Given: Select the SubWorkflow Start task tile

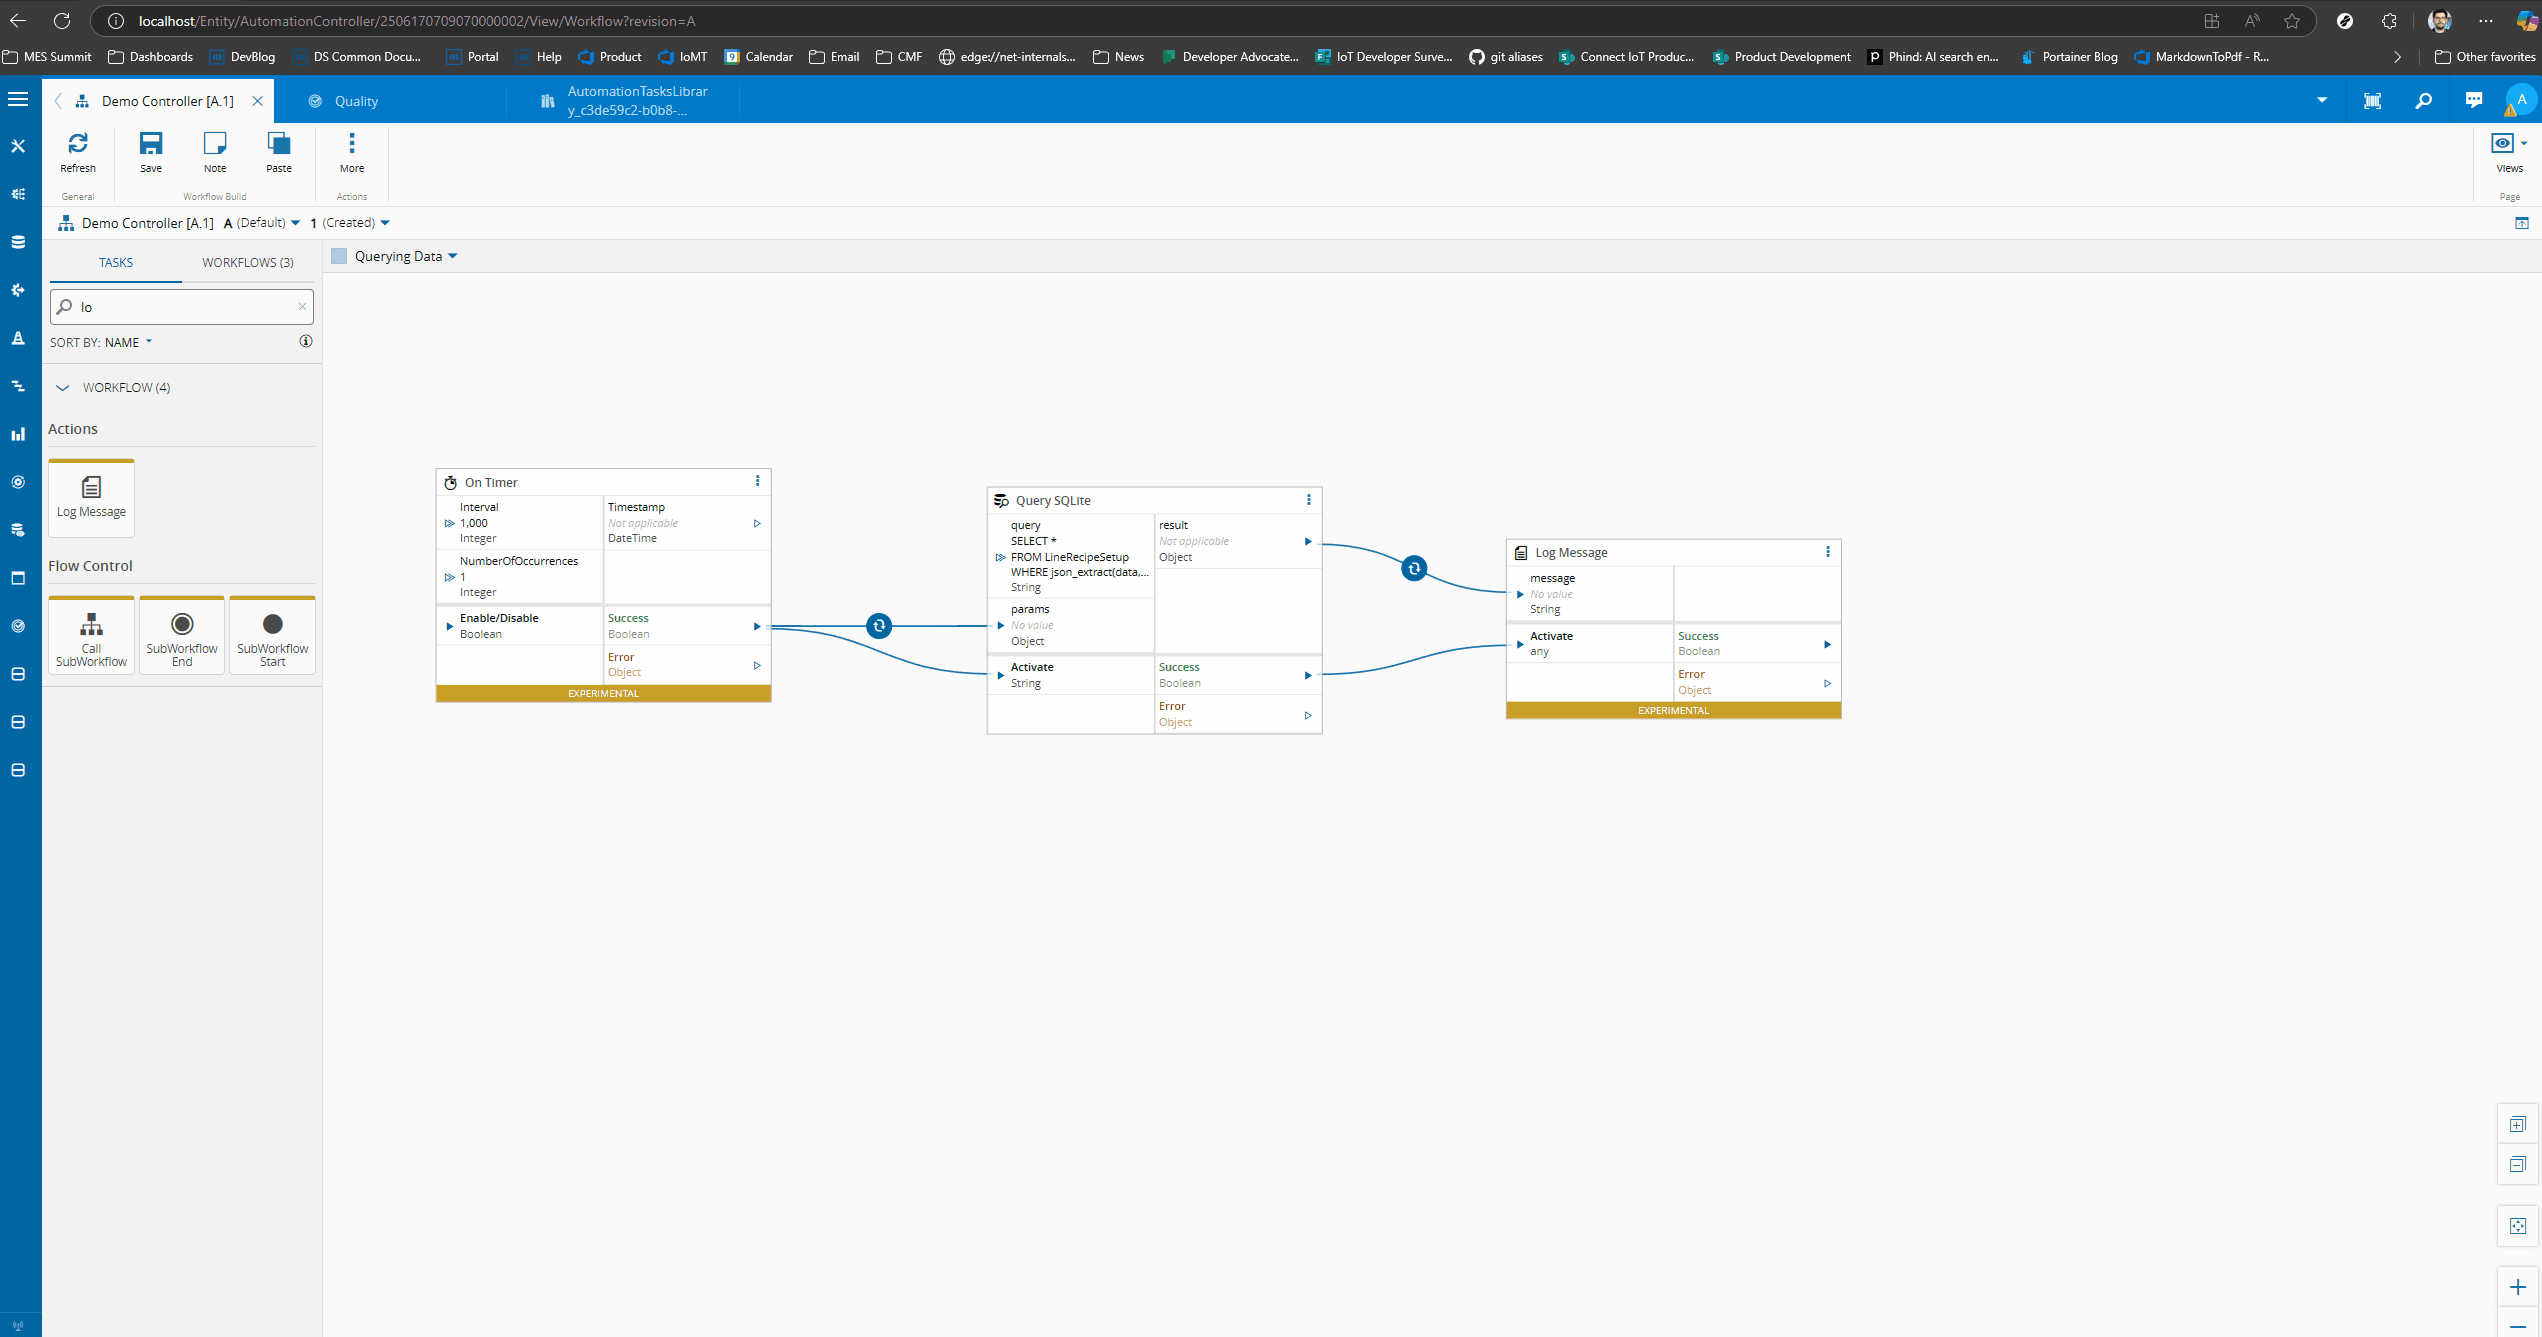Looking at the screenshot, I should tap(273, 636).
